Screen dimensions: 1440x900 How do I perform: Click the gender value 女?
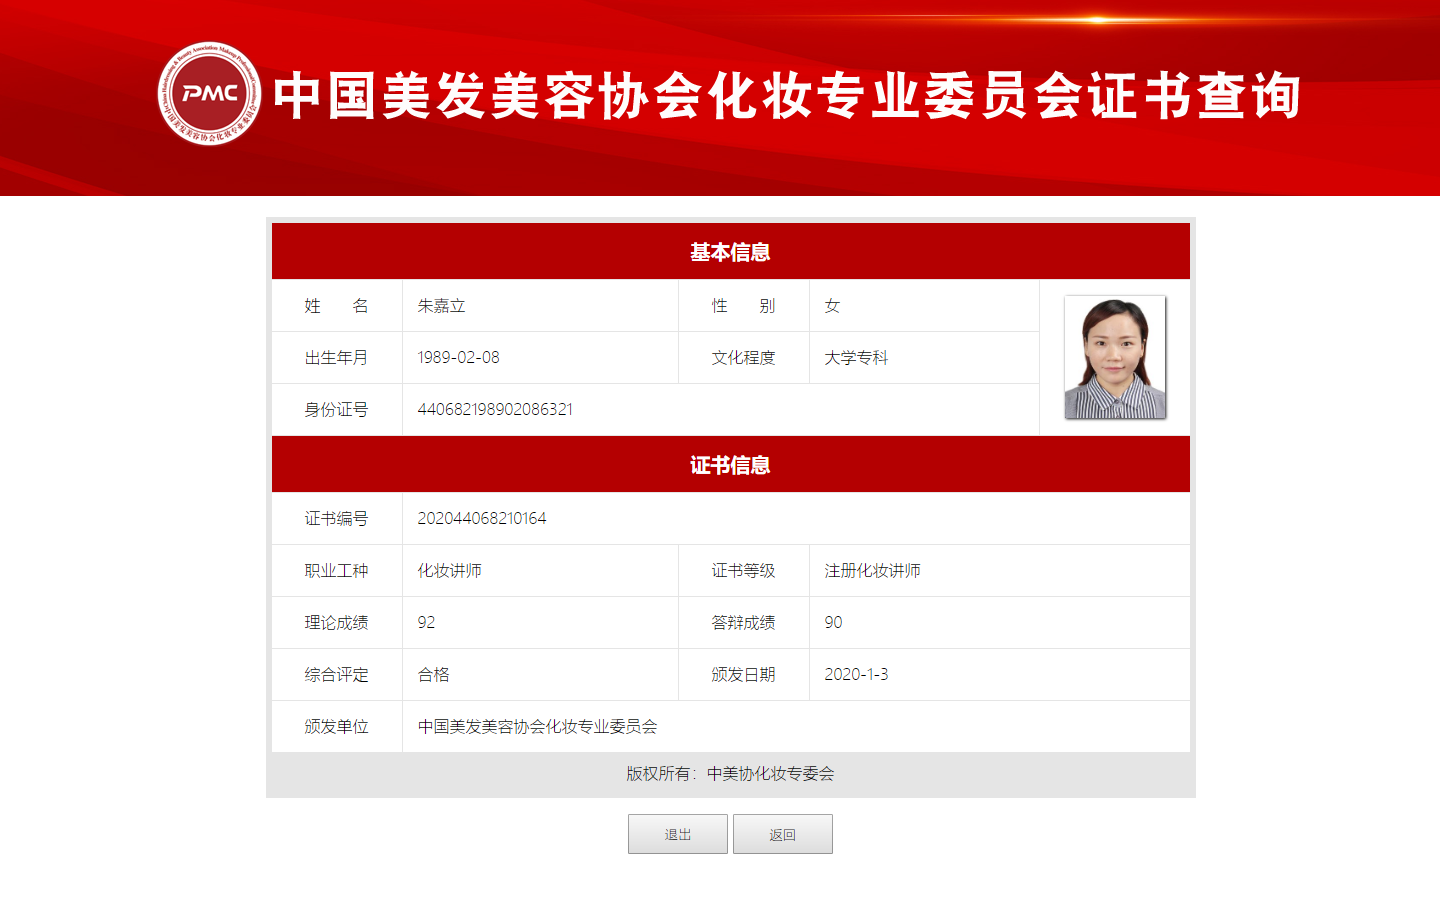832,306
